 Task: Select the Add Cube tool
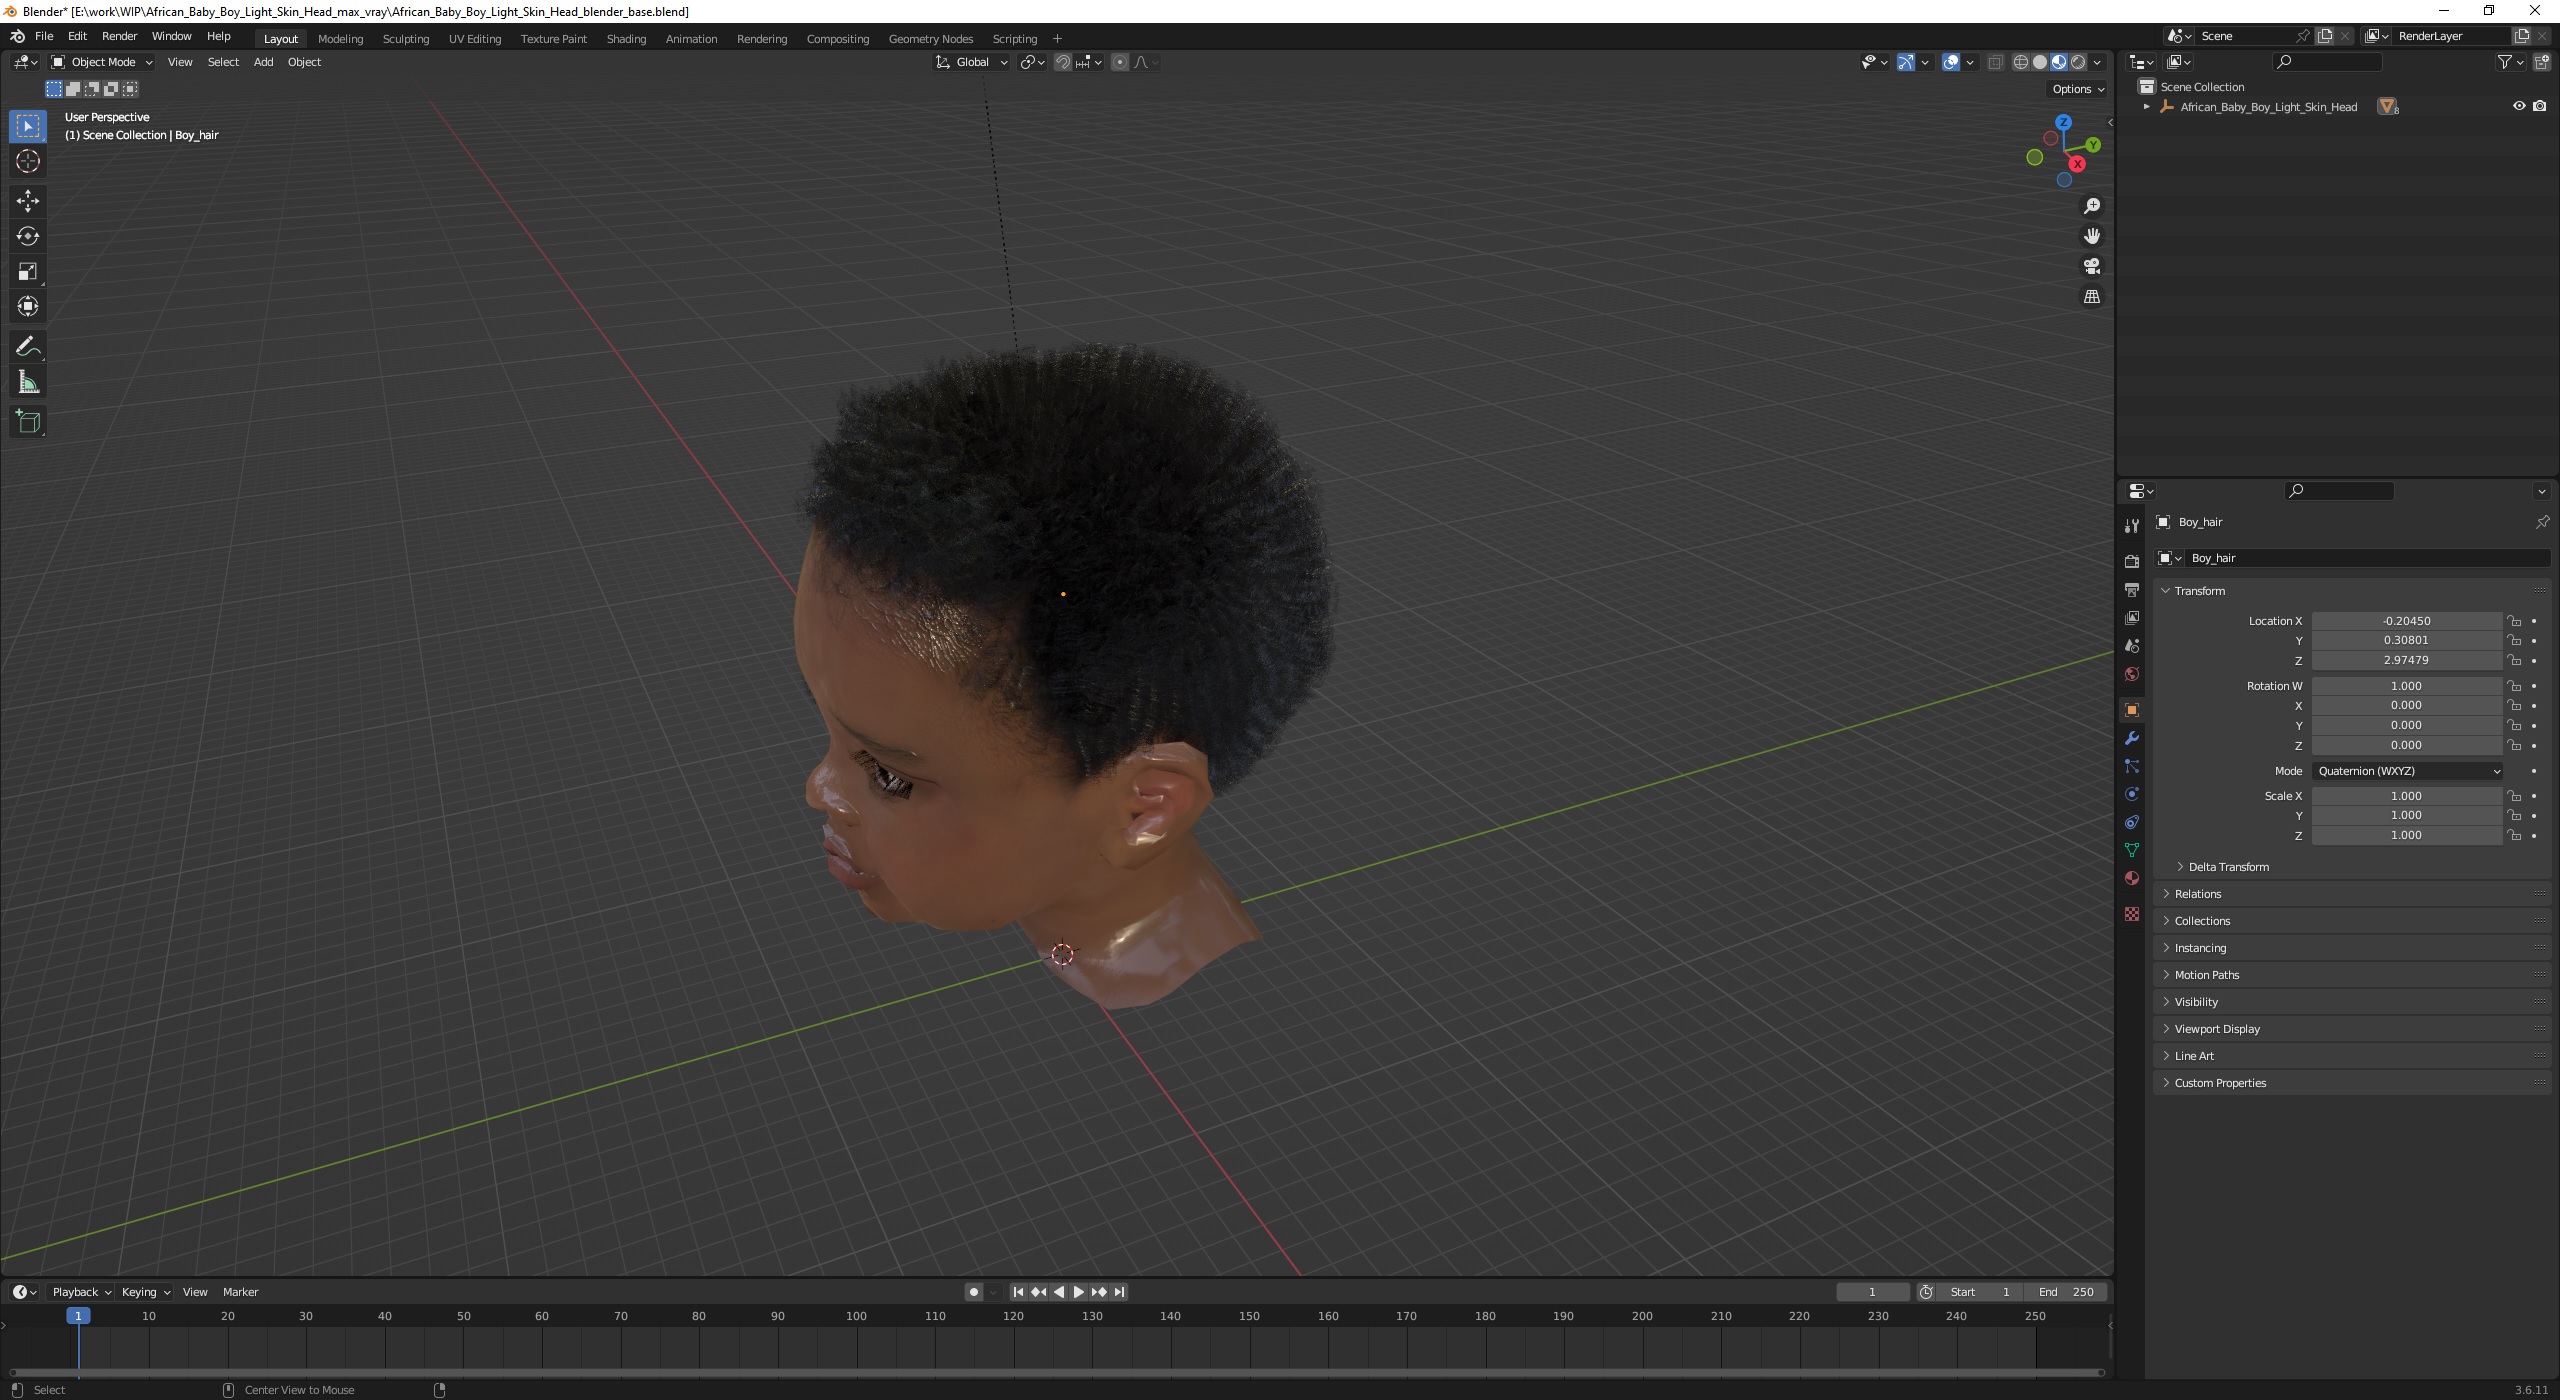pyautogui.click(x=28, y=422)
